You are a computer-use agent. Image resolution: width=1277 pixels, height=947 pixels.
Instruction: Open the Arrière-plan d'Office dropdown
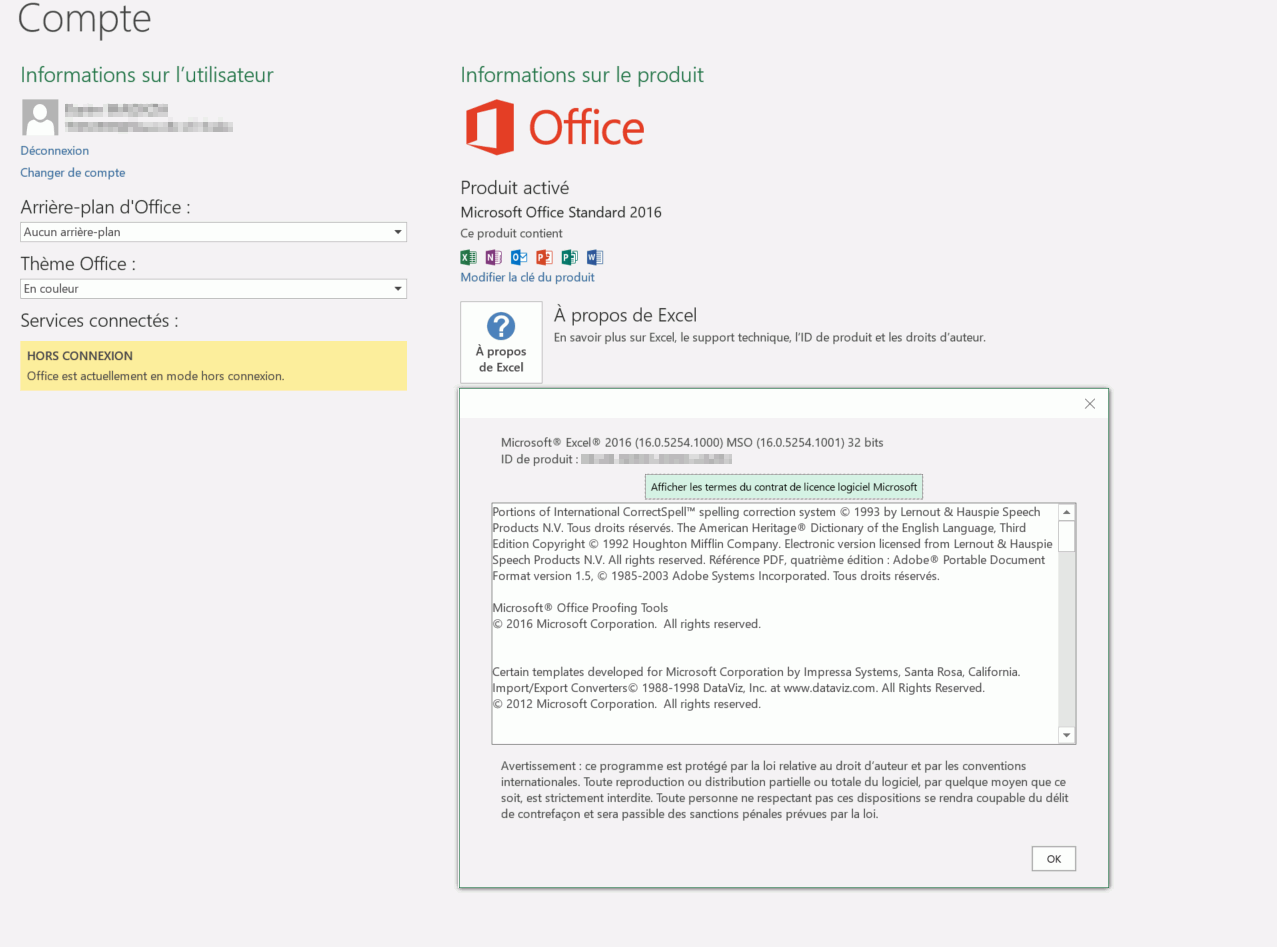point(213,232)
